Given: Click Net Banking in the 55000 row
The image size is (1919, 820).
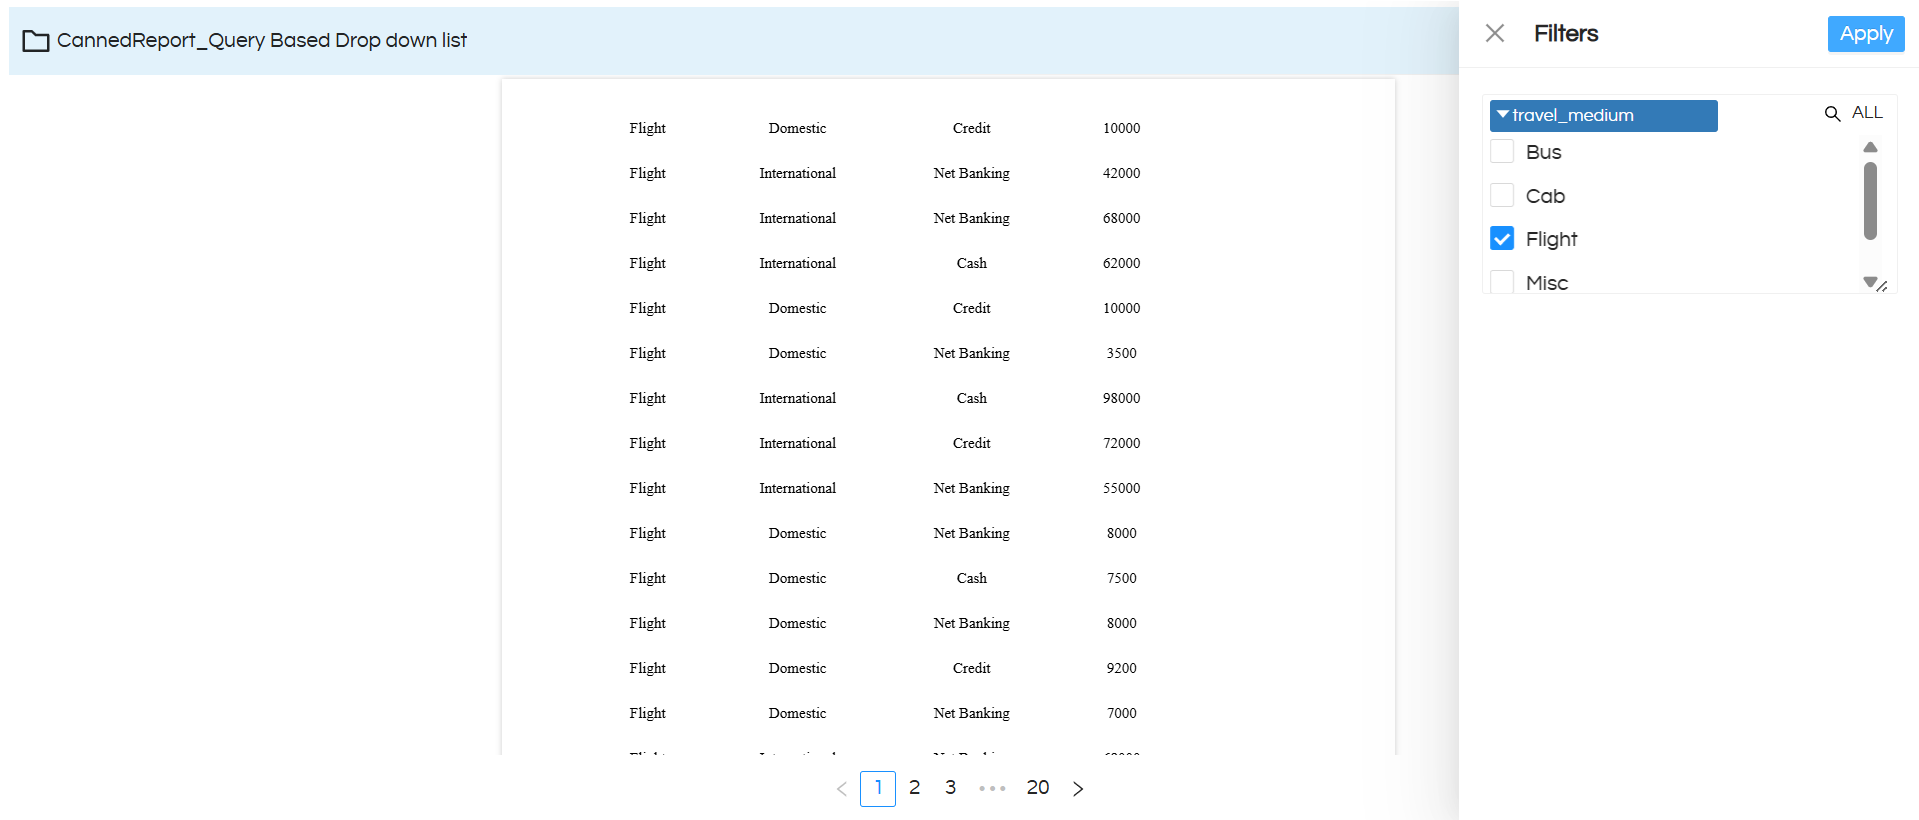Looking at the screenshot, I should [x=971, y=488].
